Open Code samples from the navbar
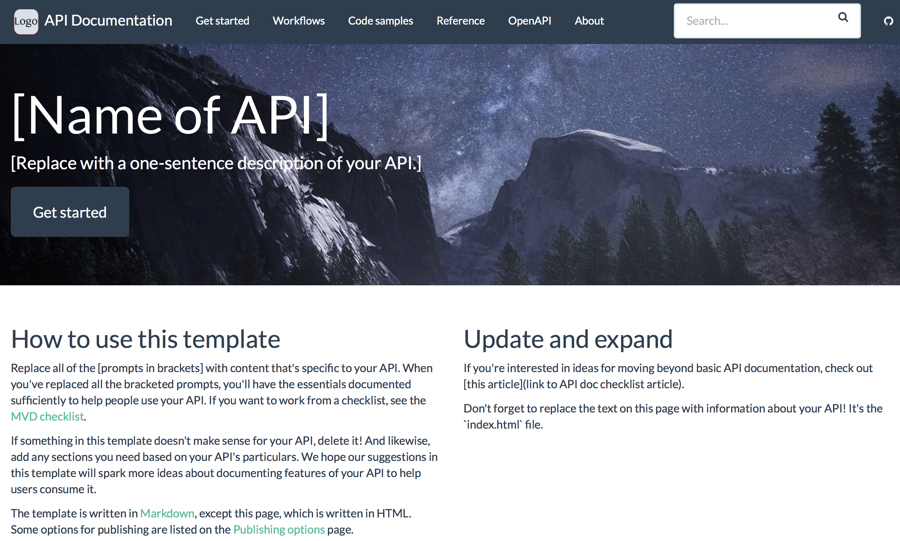Viewport: 900px width, 541px height. (380, 21)
